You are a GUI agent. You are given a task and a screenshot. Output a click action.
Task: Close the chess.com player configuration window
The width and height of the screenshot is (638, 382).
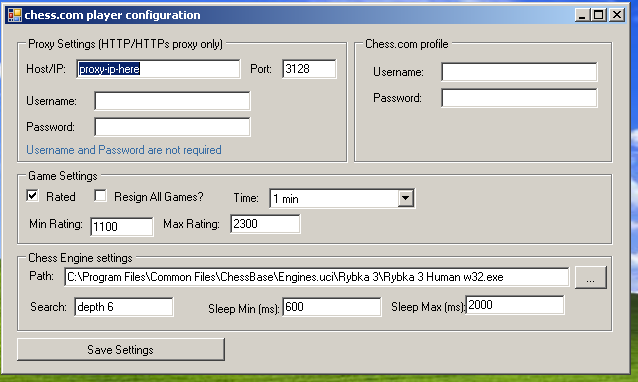617,15
